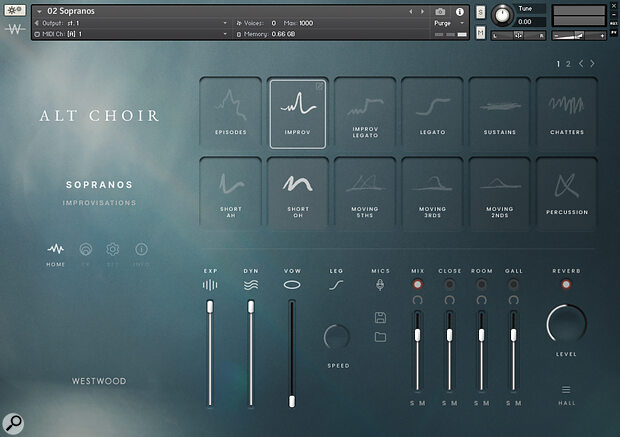Expand the Output routing dropdown
Viewport: 620px width, 437px height.
coord(224,21)
